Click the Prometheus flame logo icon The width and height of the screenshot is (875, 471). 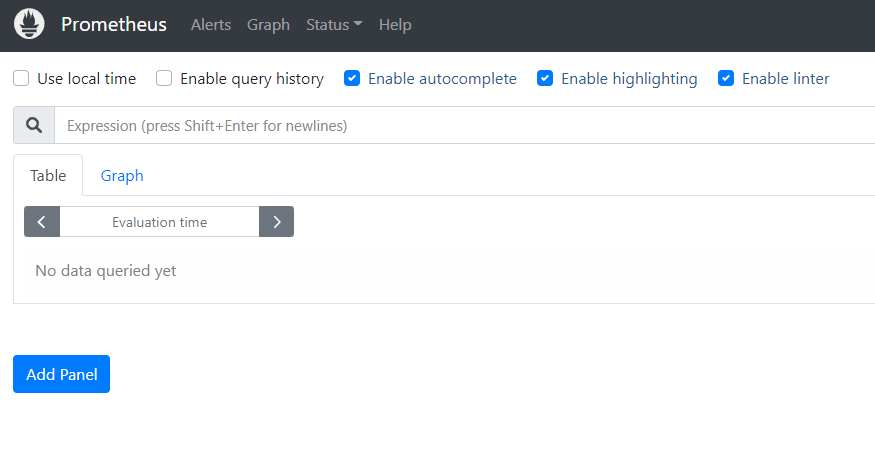pos(29,24)
